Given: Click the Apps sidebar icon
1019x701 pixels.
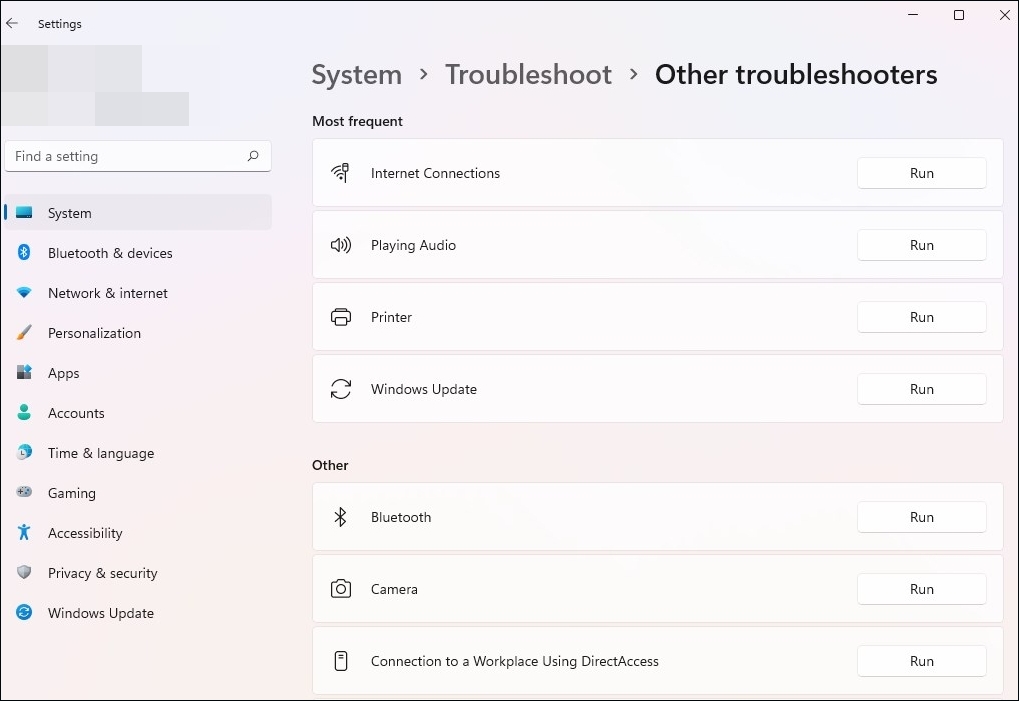Looking at the screenshot, I should click(25, 373).
